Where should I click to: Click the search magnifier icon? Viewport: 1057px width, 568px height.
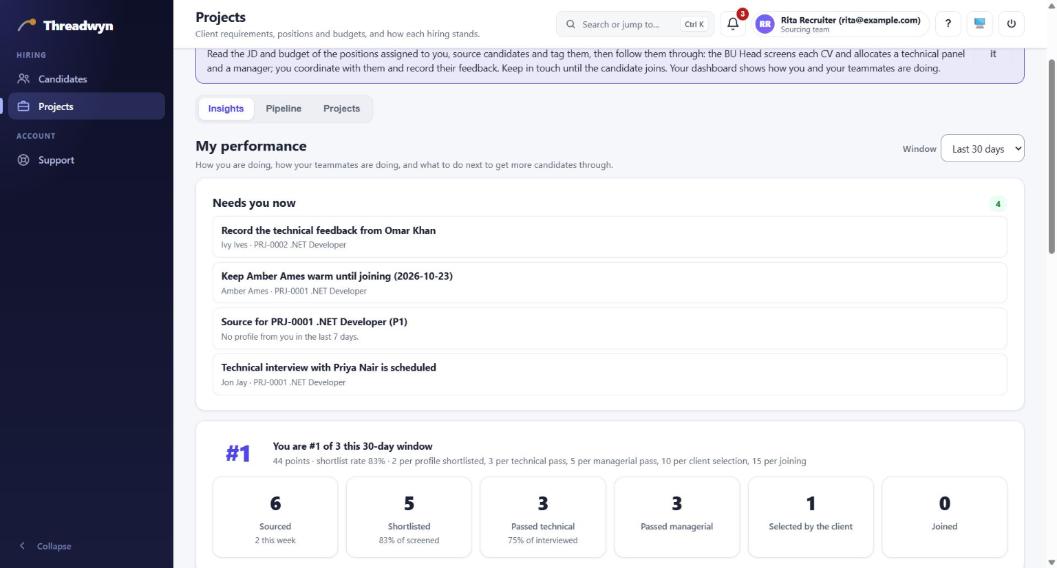[x=570, y=24]
